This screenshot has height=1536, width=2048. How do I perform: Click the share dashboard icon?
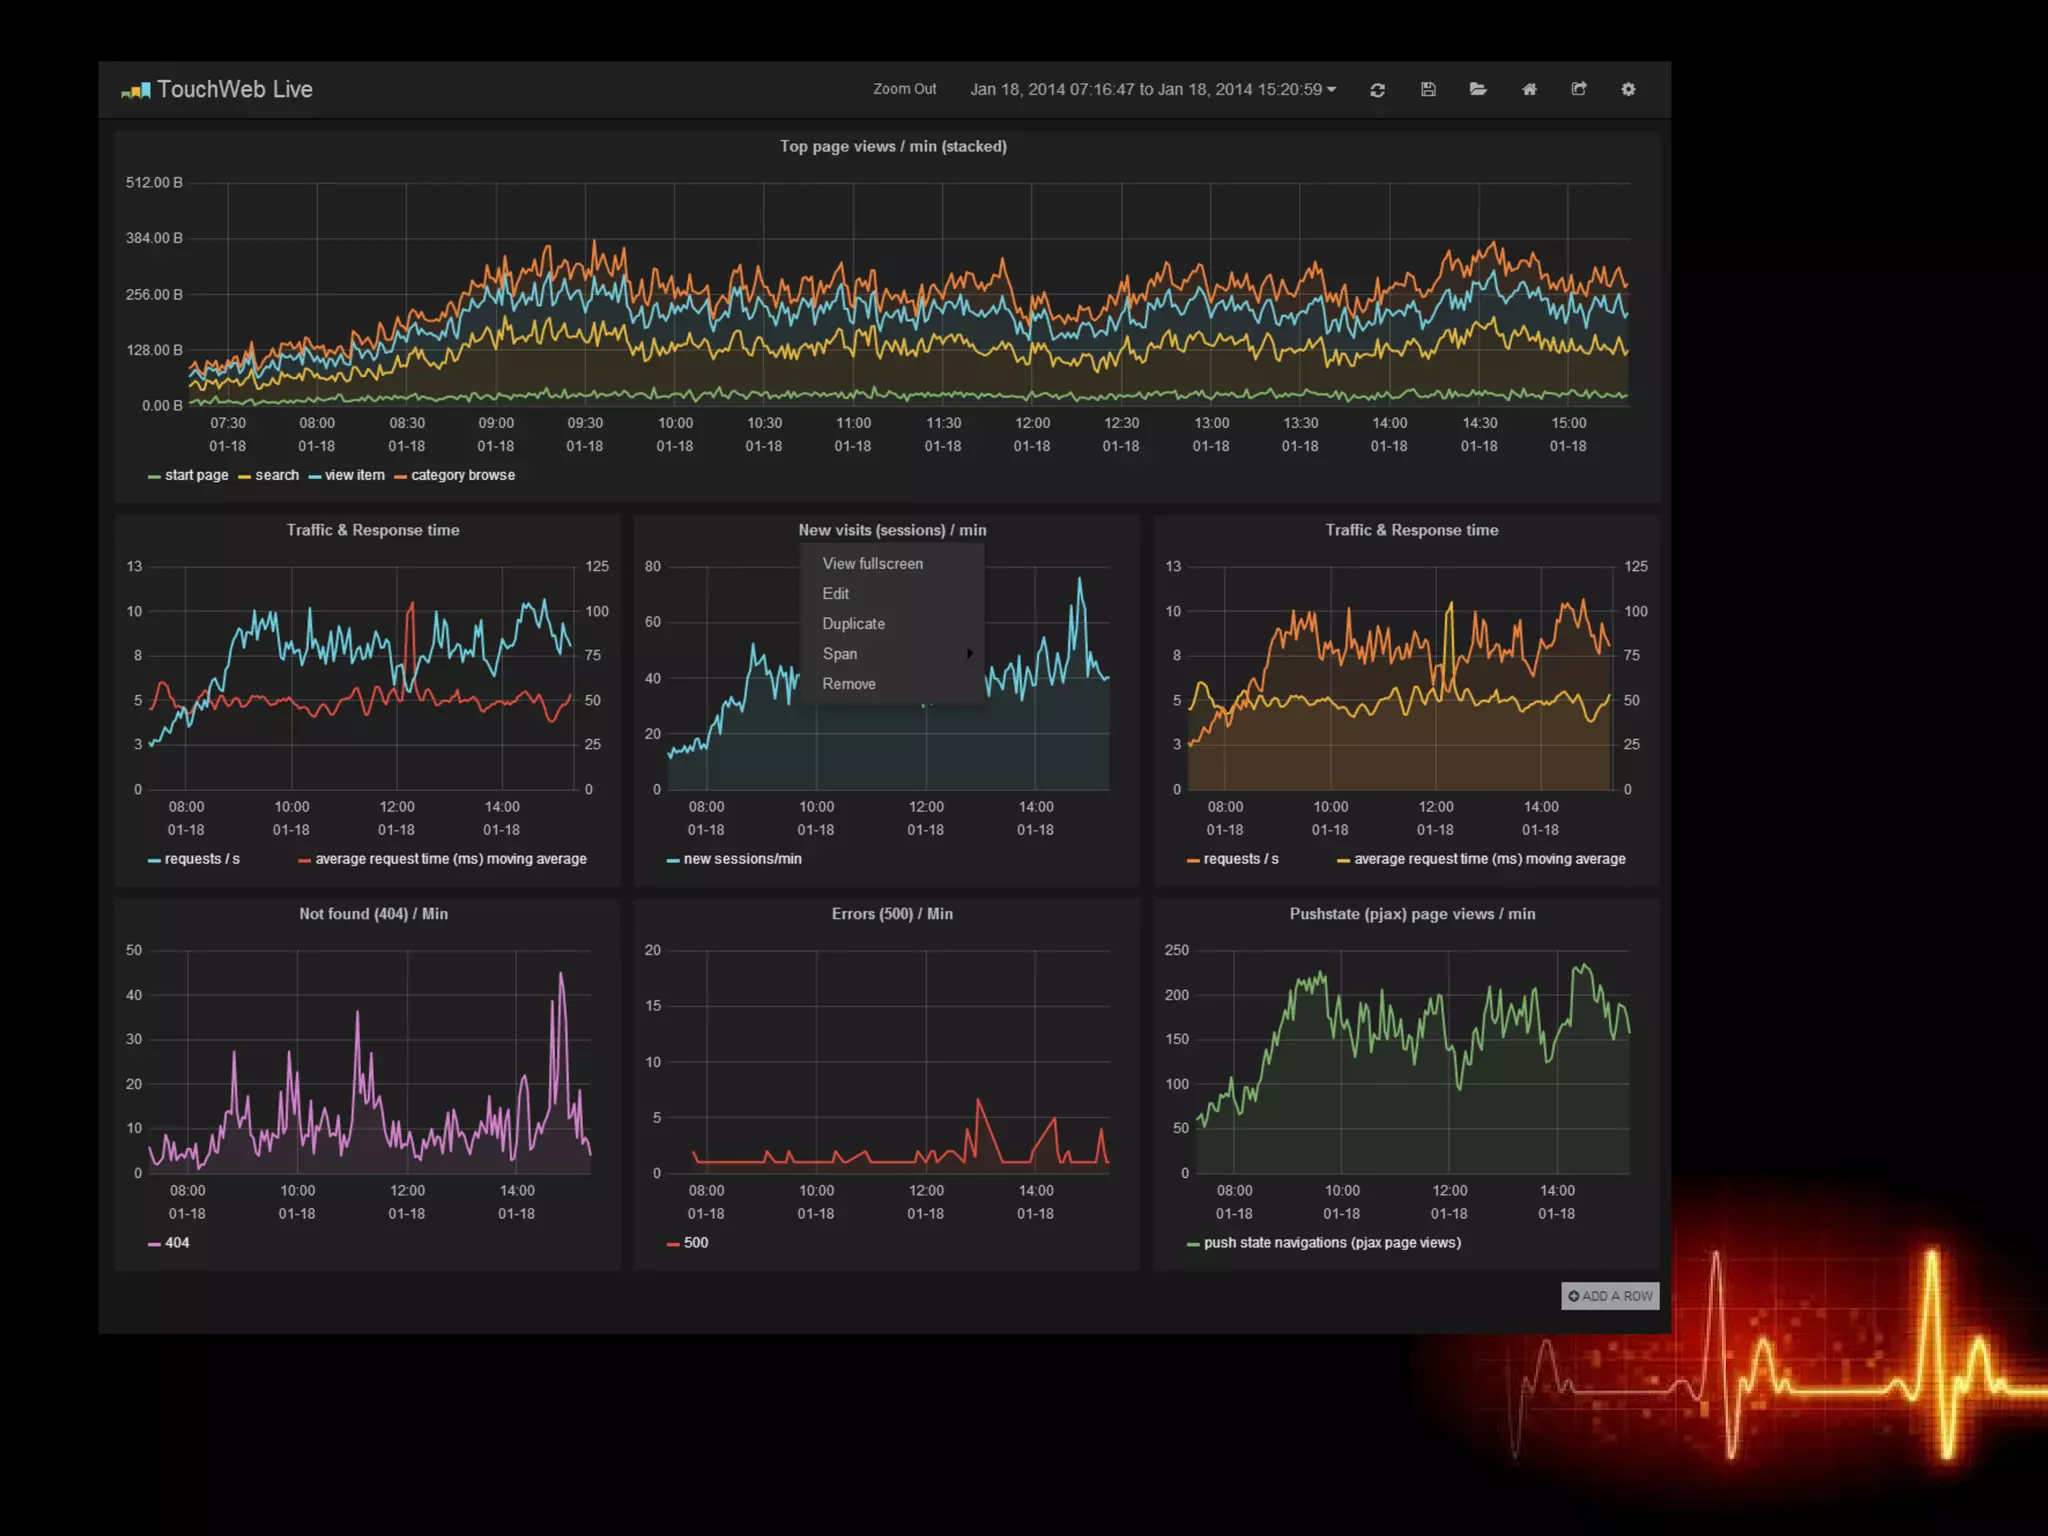pyautogui.click(x=1579, y=90)
